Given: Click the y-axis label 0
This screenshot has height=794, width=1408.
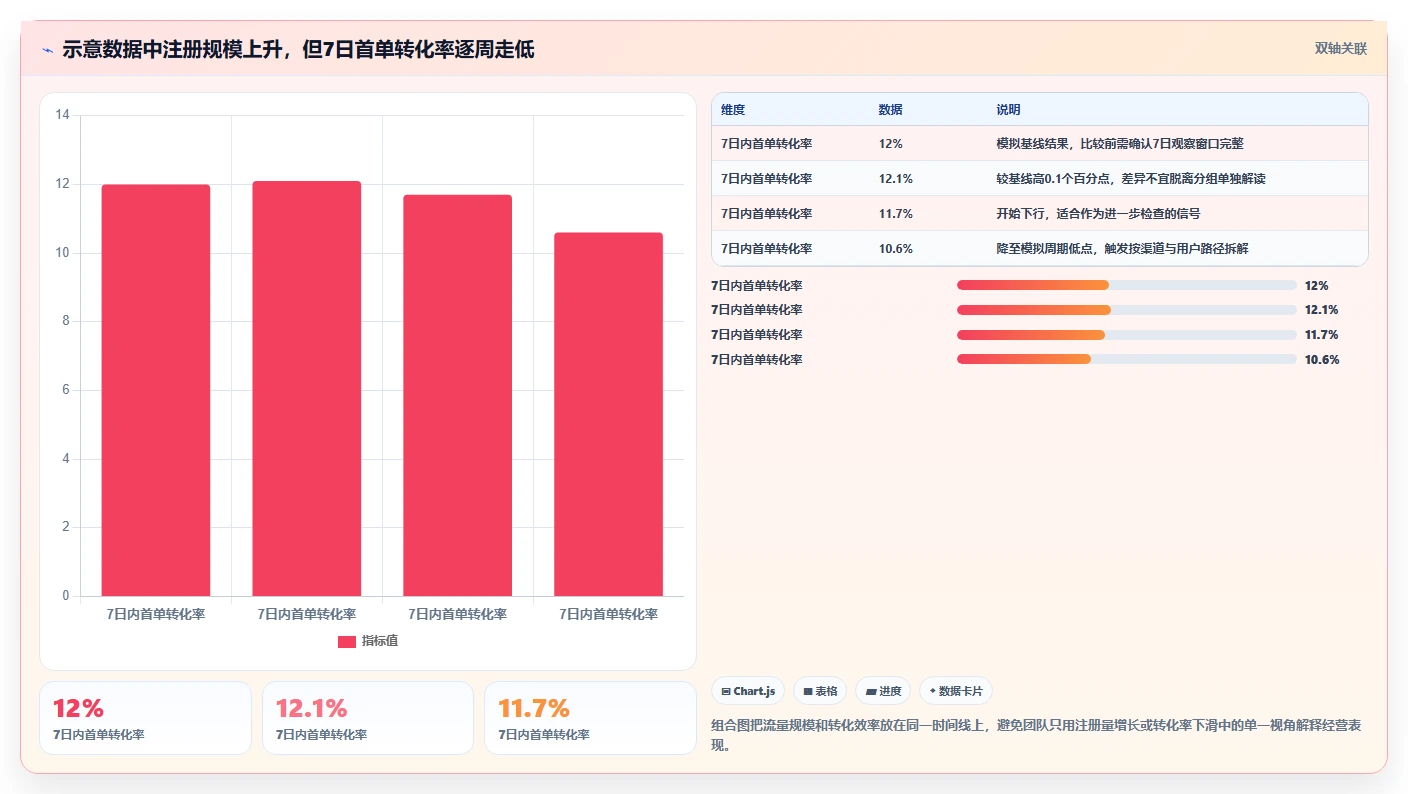Looking at the screenshot, I should 66,597.
